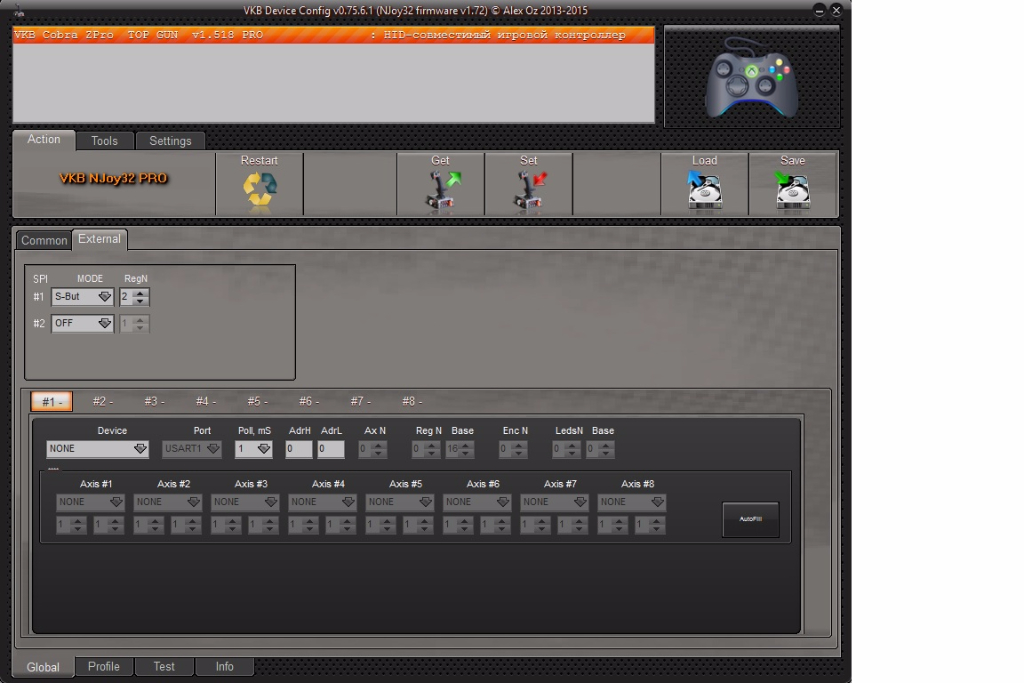Open the Test bottom tab
This screenshot has height=683, width=1024.
pyautogui.click(x=164, y=667)
